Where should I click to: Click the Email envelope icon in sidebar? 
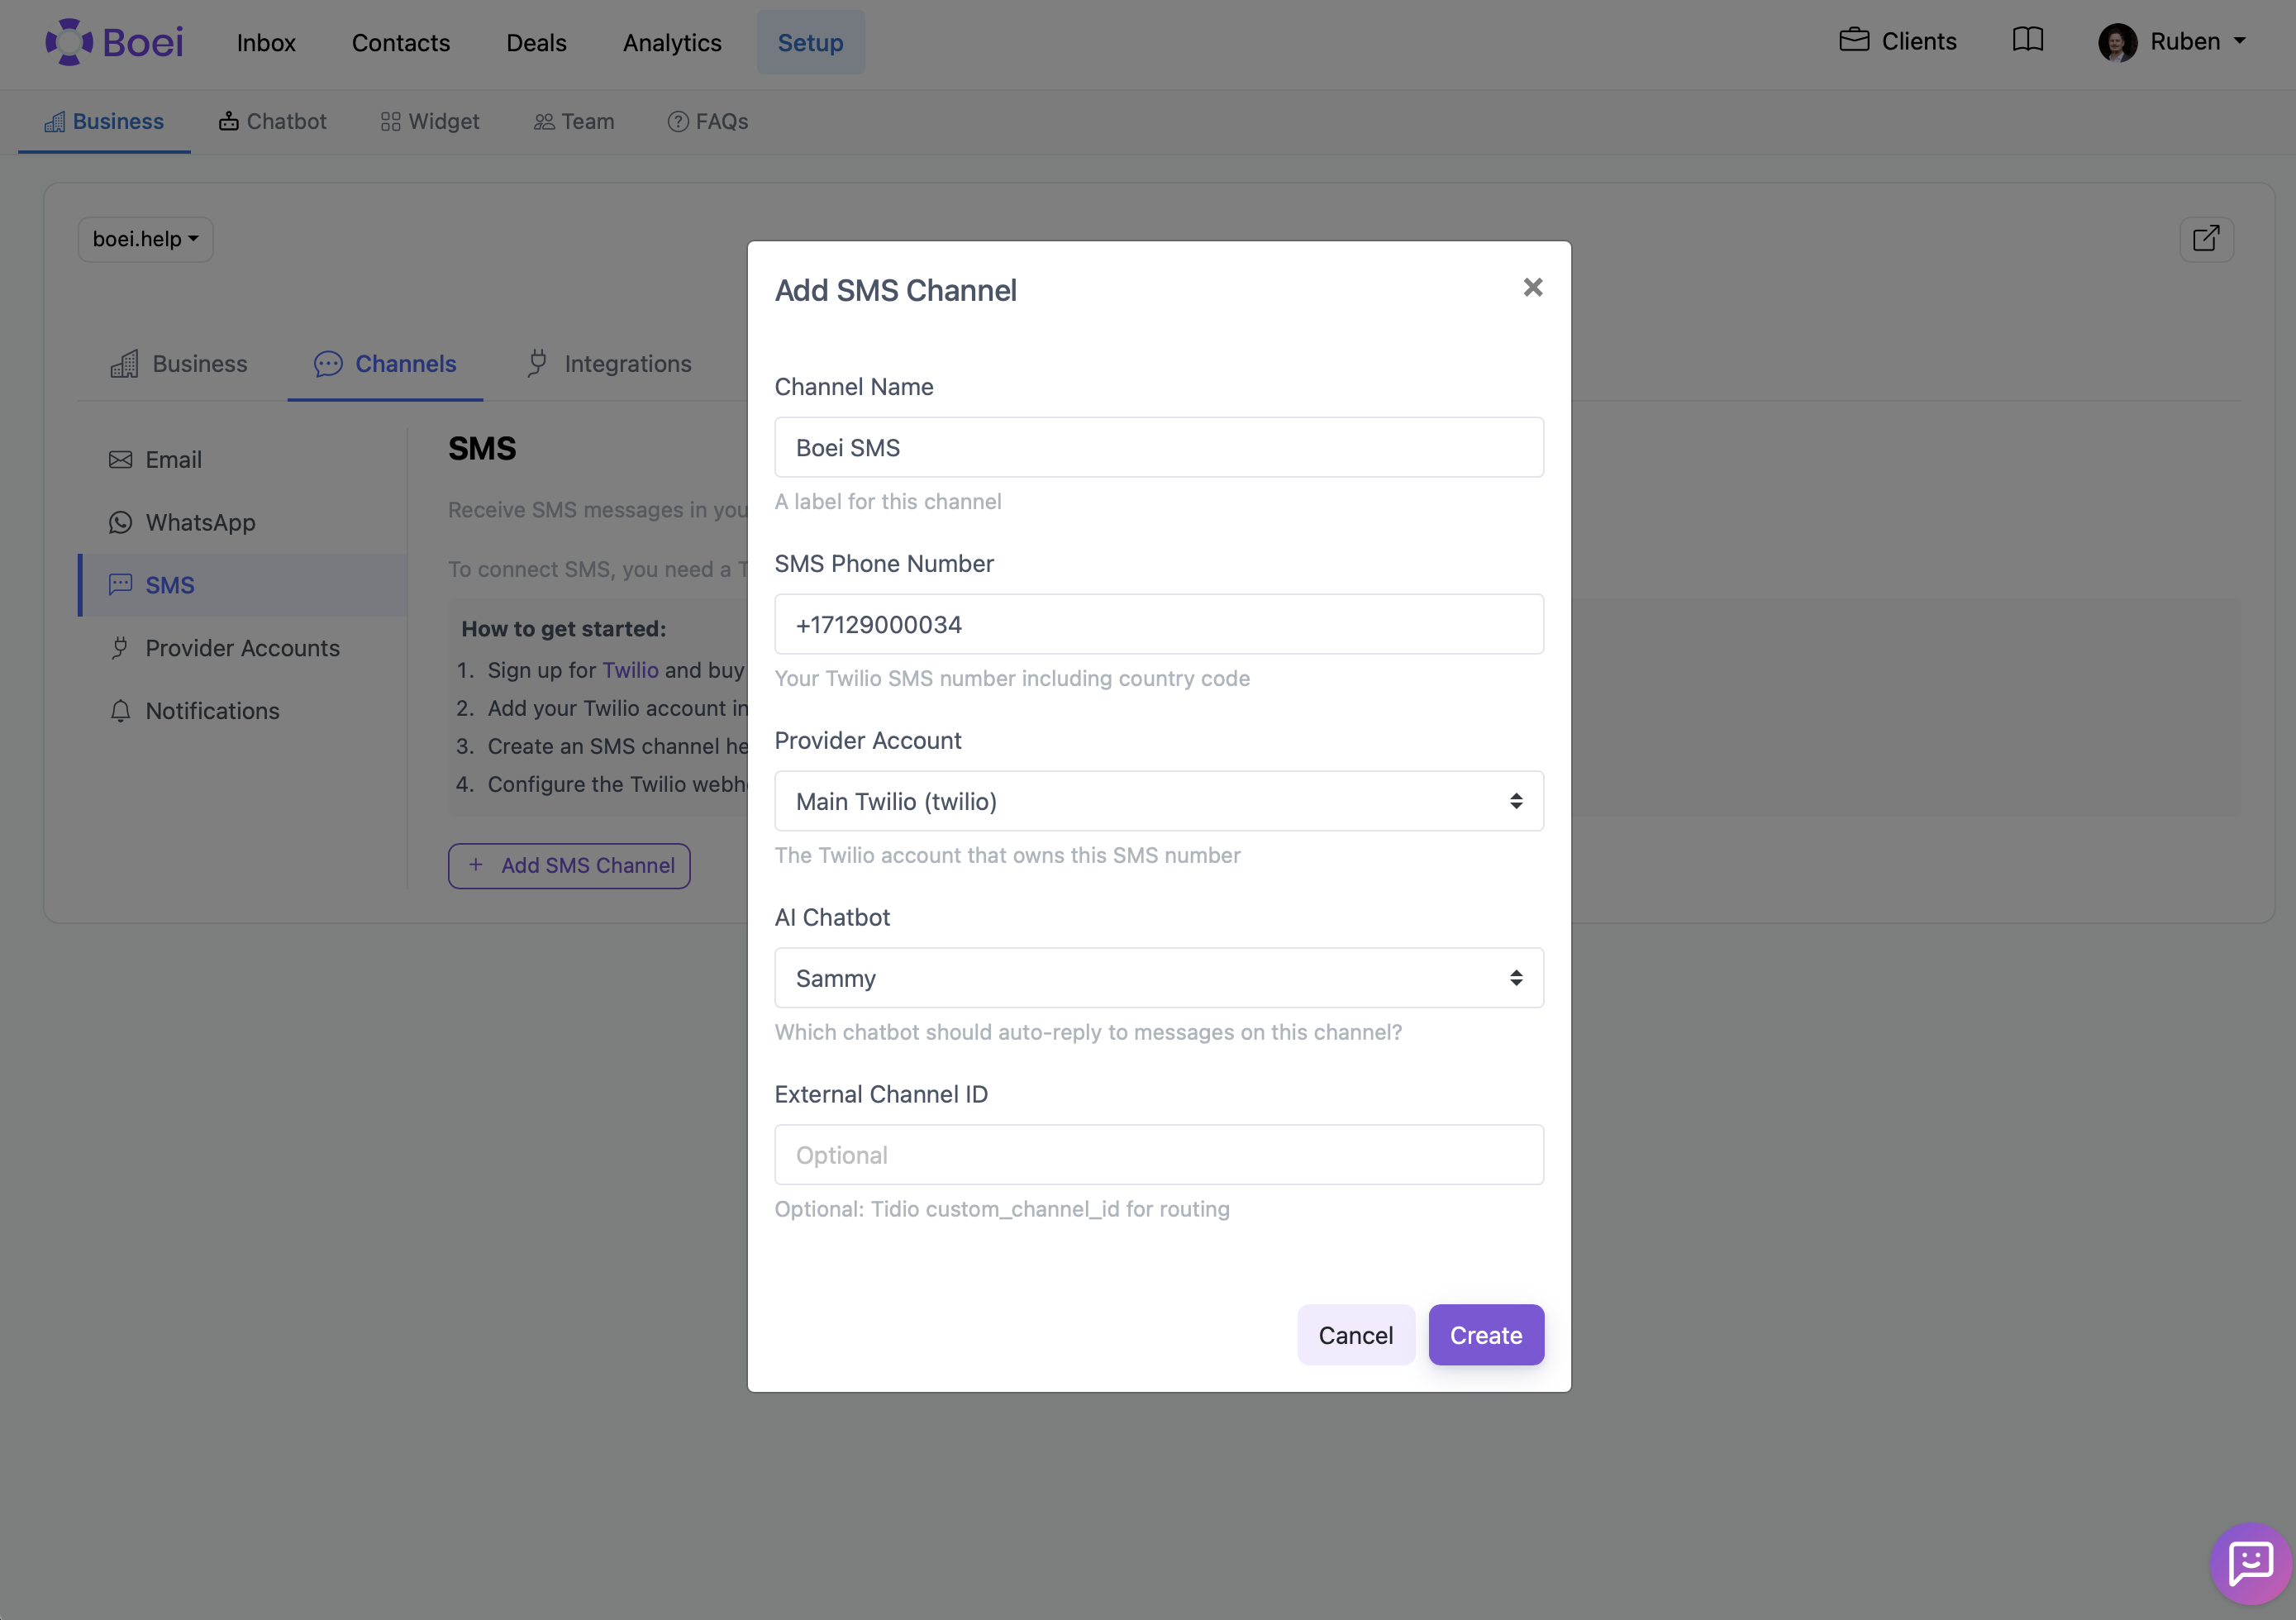click(120, 460)
